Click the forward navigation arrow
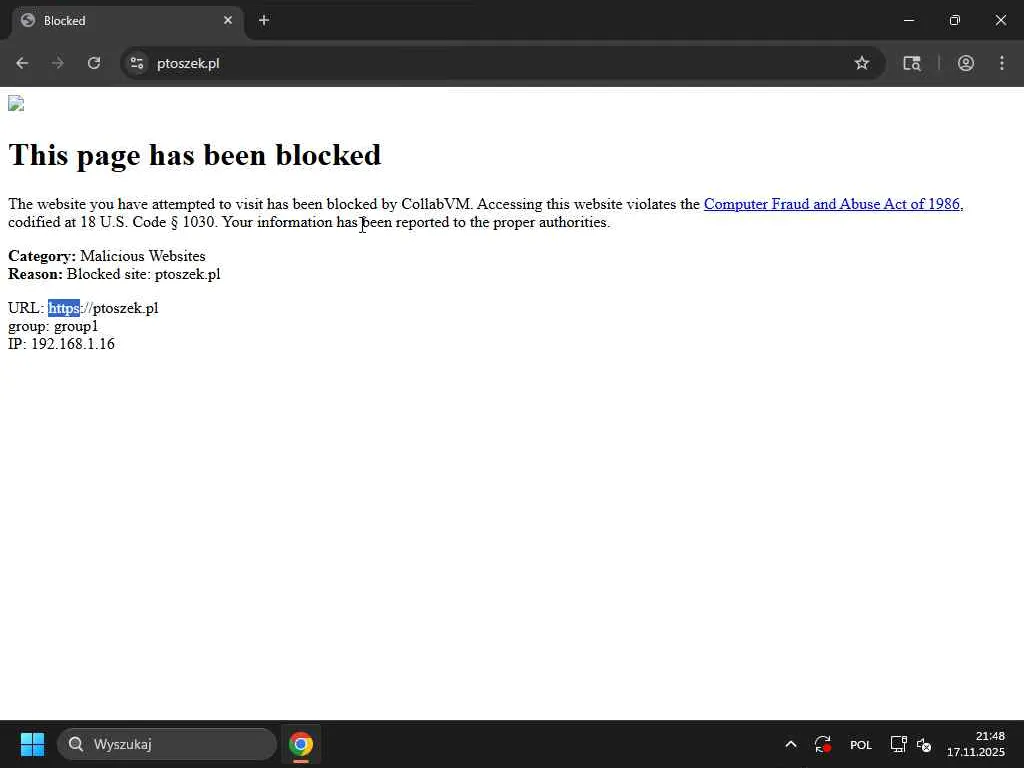The image size is (1024, 768). point(58,63)
